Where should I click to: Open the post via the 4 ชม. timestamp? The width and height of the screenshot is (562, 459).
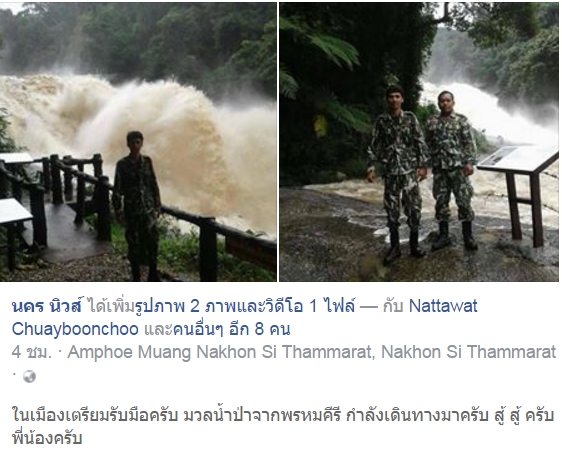point(32,352)
